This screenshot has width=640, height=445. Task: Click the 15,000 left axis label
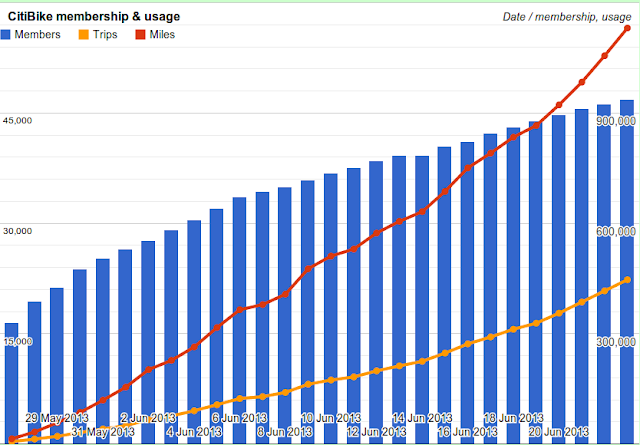(x=18, y=342)
